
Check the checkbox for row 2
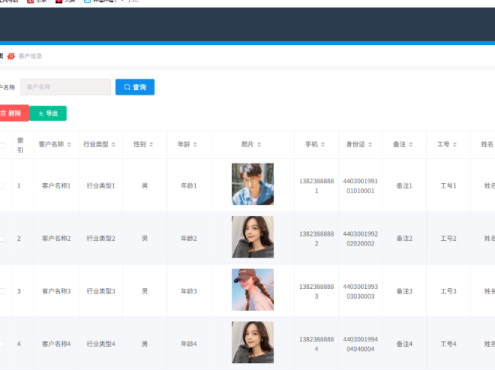2,239
